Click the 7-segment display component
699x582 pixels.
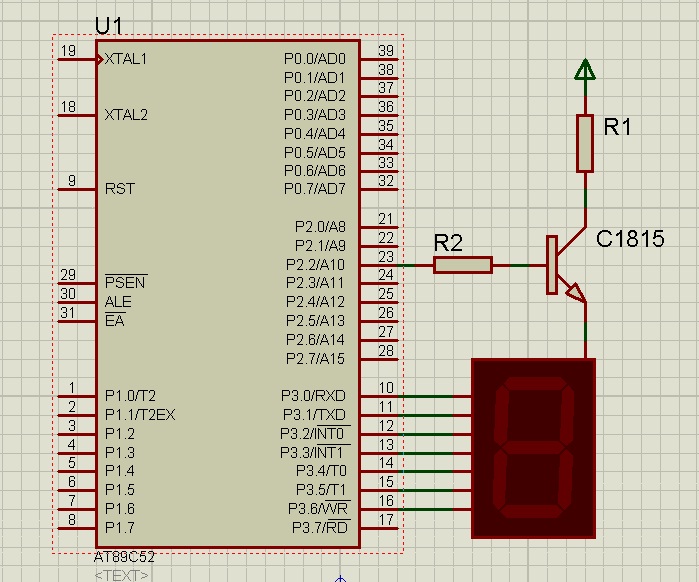click(x=534, y=448)
